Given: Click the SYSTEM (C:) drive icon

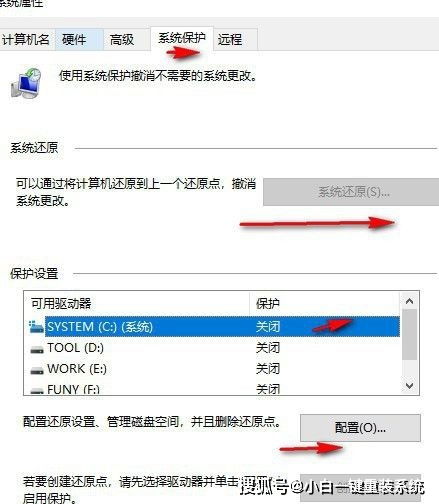Looking at the screenshot, I should click(x=36, y=327).
